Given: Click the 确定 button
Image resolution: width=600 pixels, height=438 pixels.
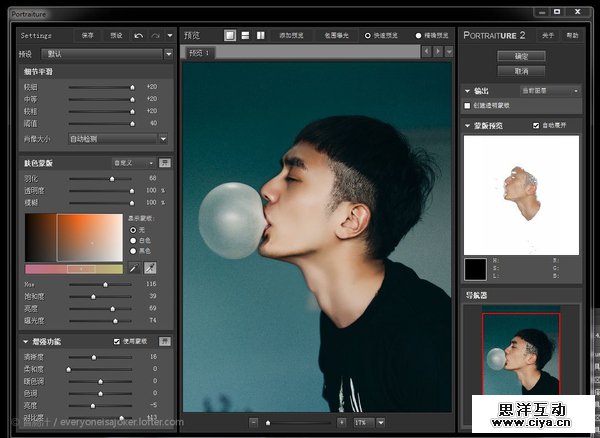Looking at the screenshot, I should click(520, 56).
